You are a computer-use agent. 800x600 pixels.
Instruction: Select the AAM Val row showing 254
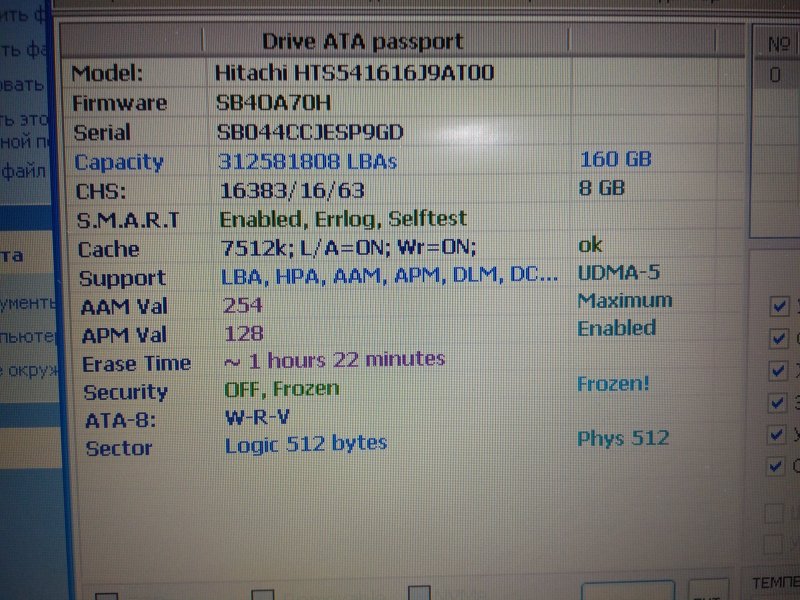pos(243,305)
